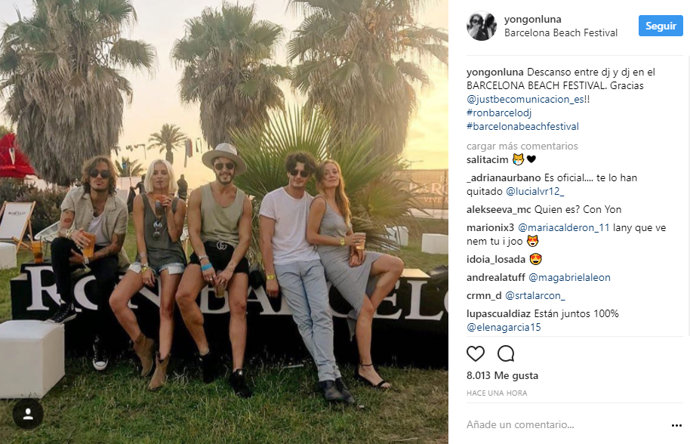View the 8.013 Me gusta likes list

pyautogui.click(x=502, y=376)
